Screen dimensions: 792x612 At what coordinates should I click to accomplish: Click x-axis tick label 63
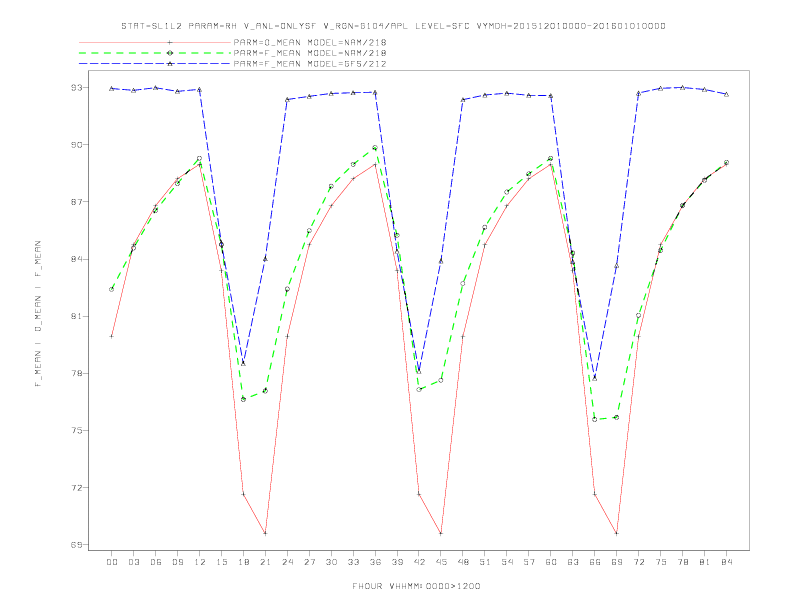573,562
